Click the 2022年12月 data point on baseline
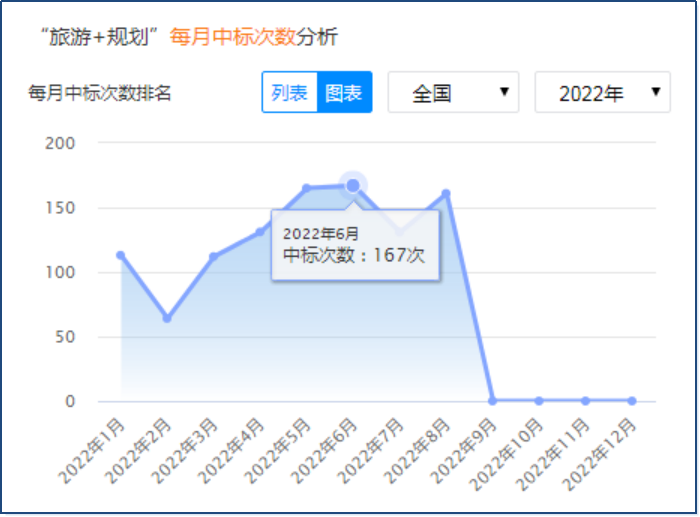The width and height of the screenshot is (700, 517). coord(632,401)
